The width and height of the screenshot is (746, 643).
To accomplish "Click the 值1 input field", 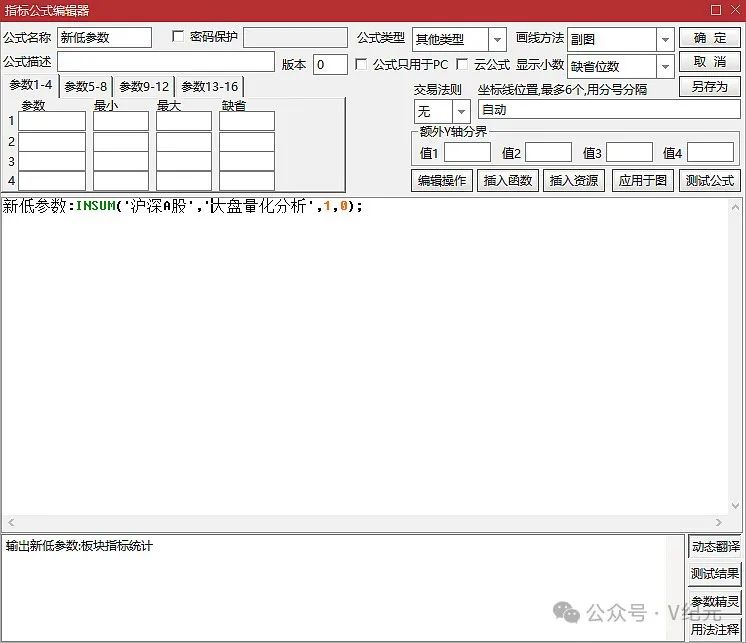I will (x=467, y=153).
